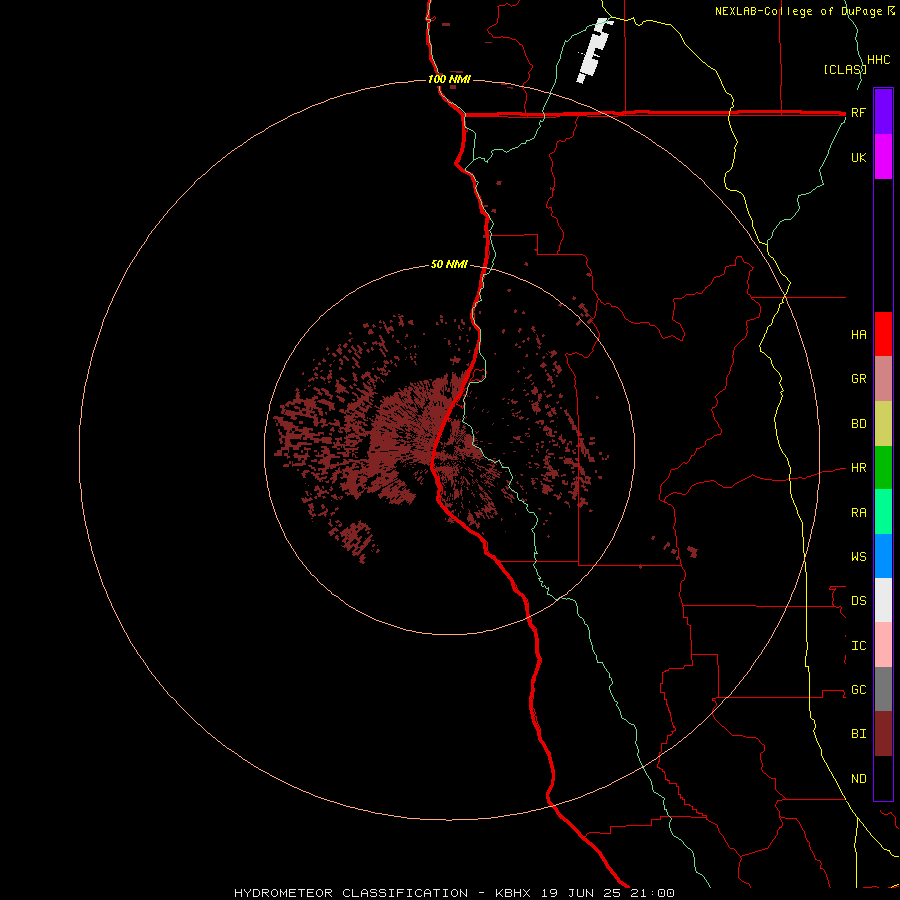Click the HR green legend swatch
The image size is (900, 900).
(883, 468)
